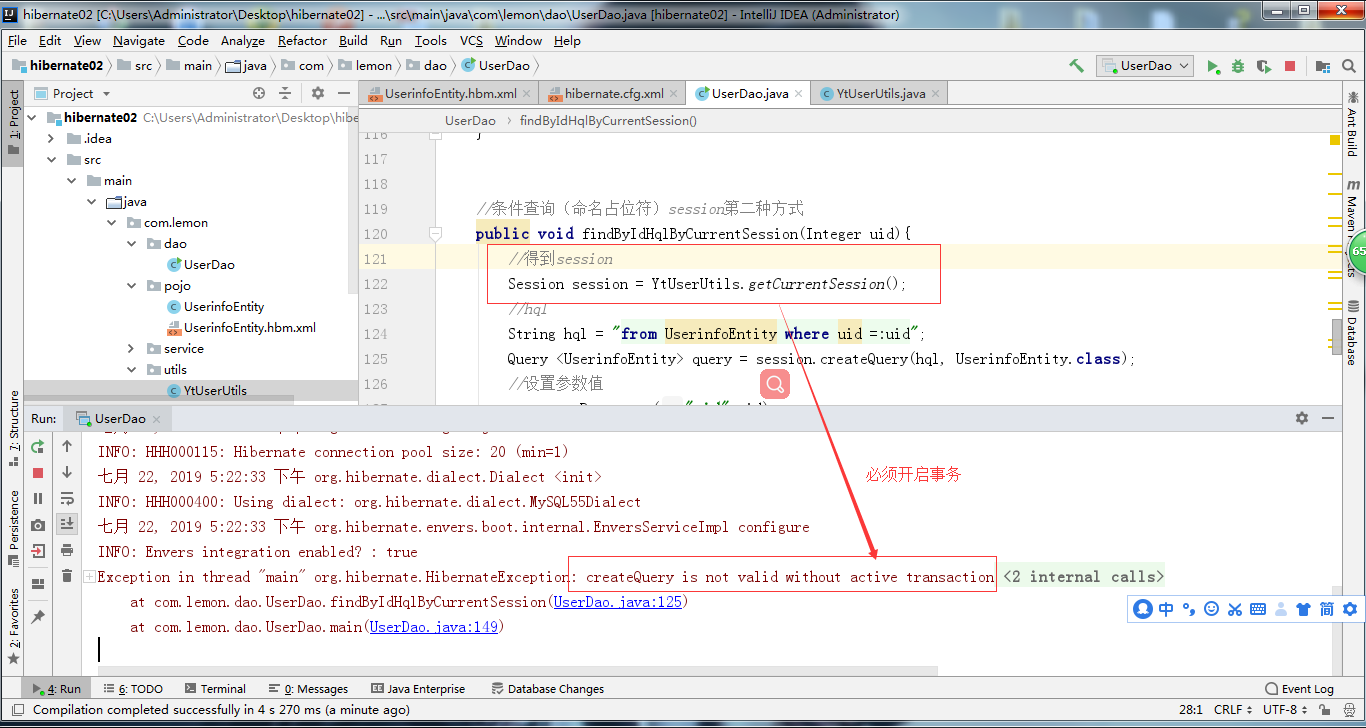Print console output via printer icon
1366x728 pixels.
click(x=67, y=550)
